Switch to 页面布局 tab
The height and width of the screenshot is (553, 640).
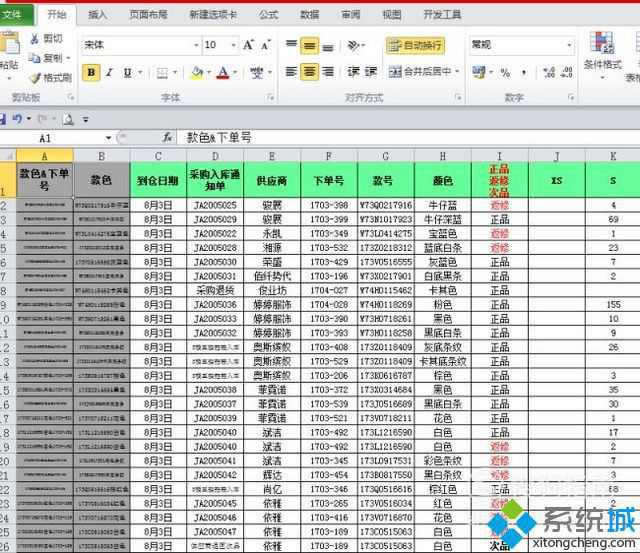click(x=149, y=15)
